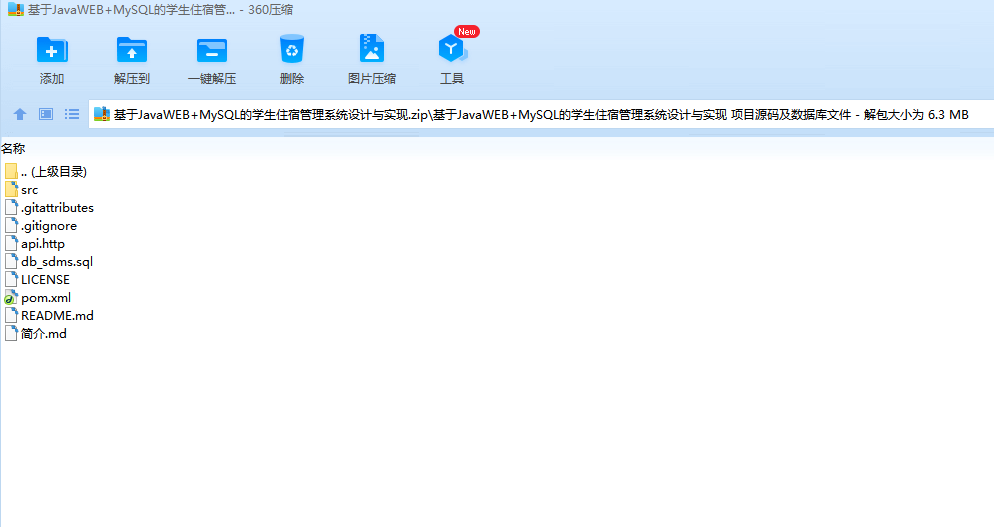Image resolution: width=994 pixels, height=527 pixels.
Task: Click the archive path address field
Action: click(541, 114)
